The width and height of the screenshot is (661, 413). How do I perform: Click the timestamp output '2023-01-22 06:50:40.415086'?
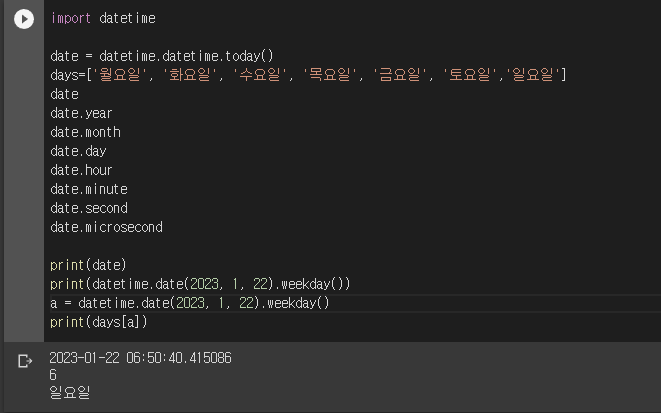pyautogui.click(x=140, y=358)
